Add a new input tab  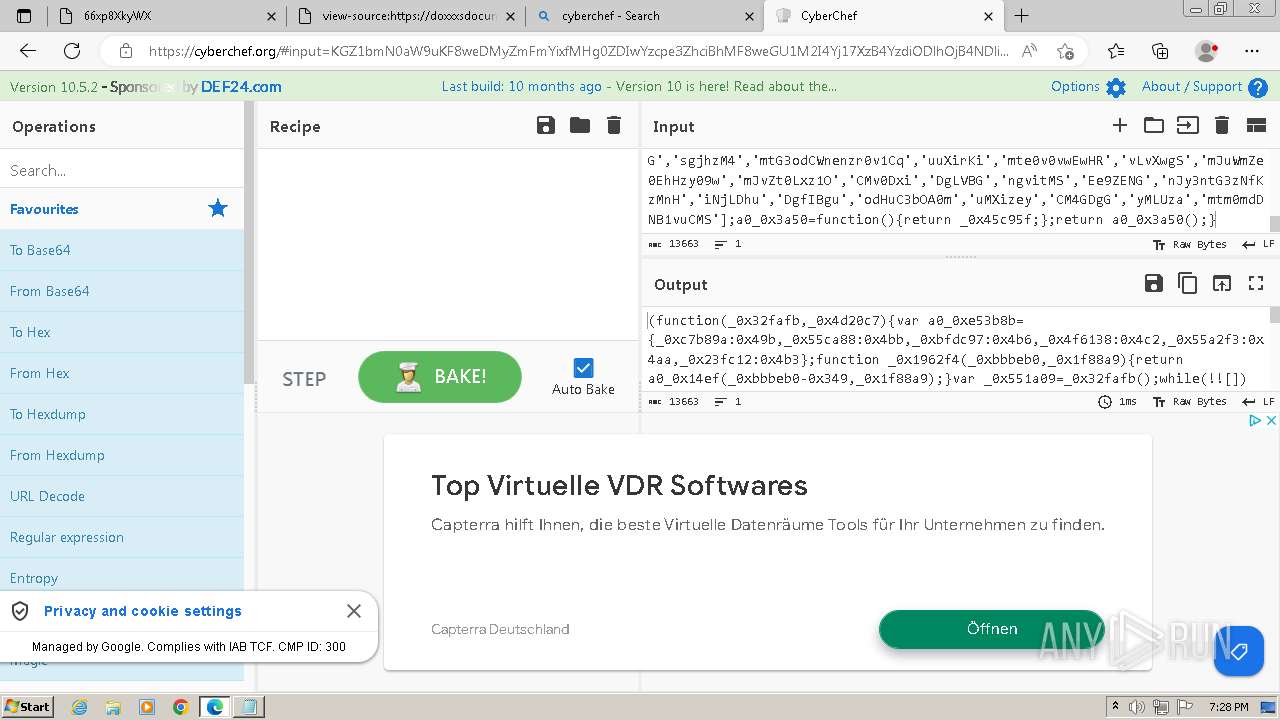point(1120,125)
